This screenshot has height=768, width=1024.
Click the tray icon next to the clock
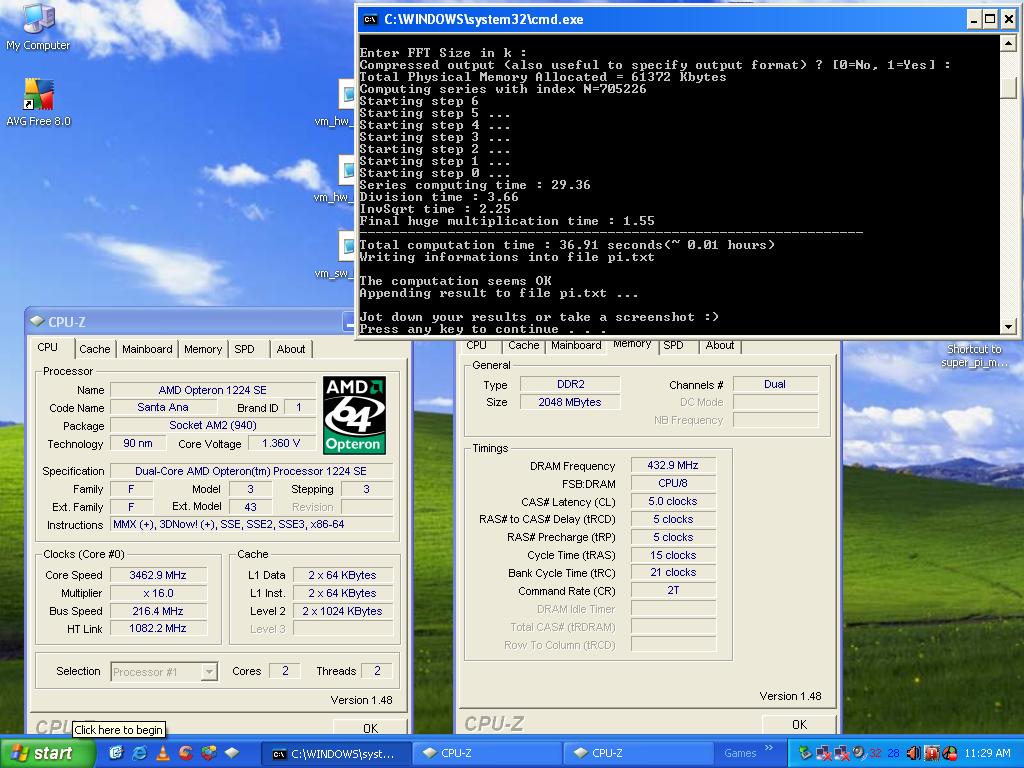click(950, 753)
